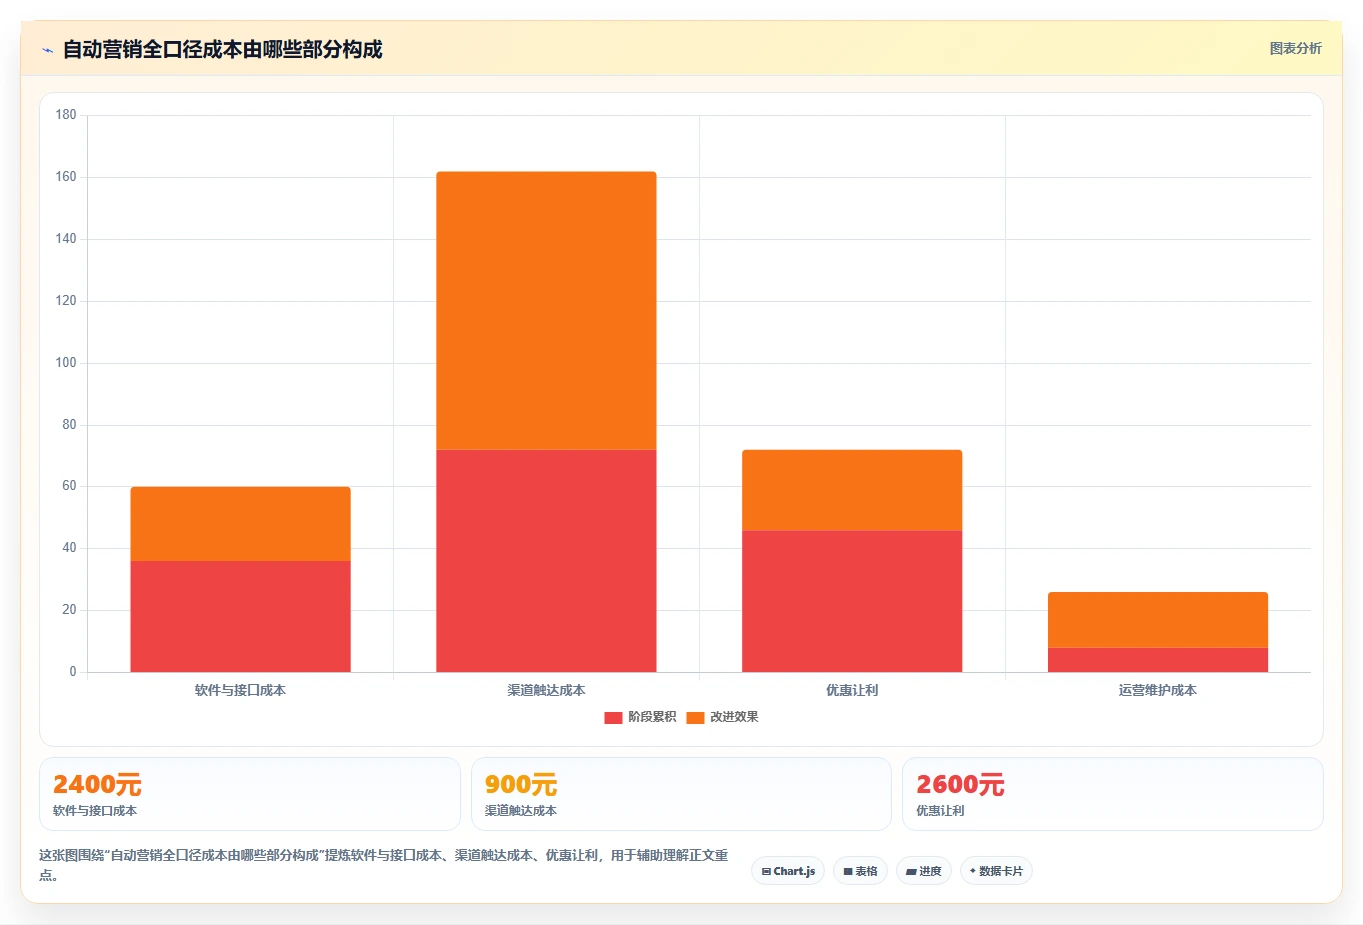Click the 图表分析 label in header
This screenshot has width=1363, height=925.
1295,48
